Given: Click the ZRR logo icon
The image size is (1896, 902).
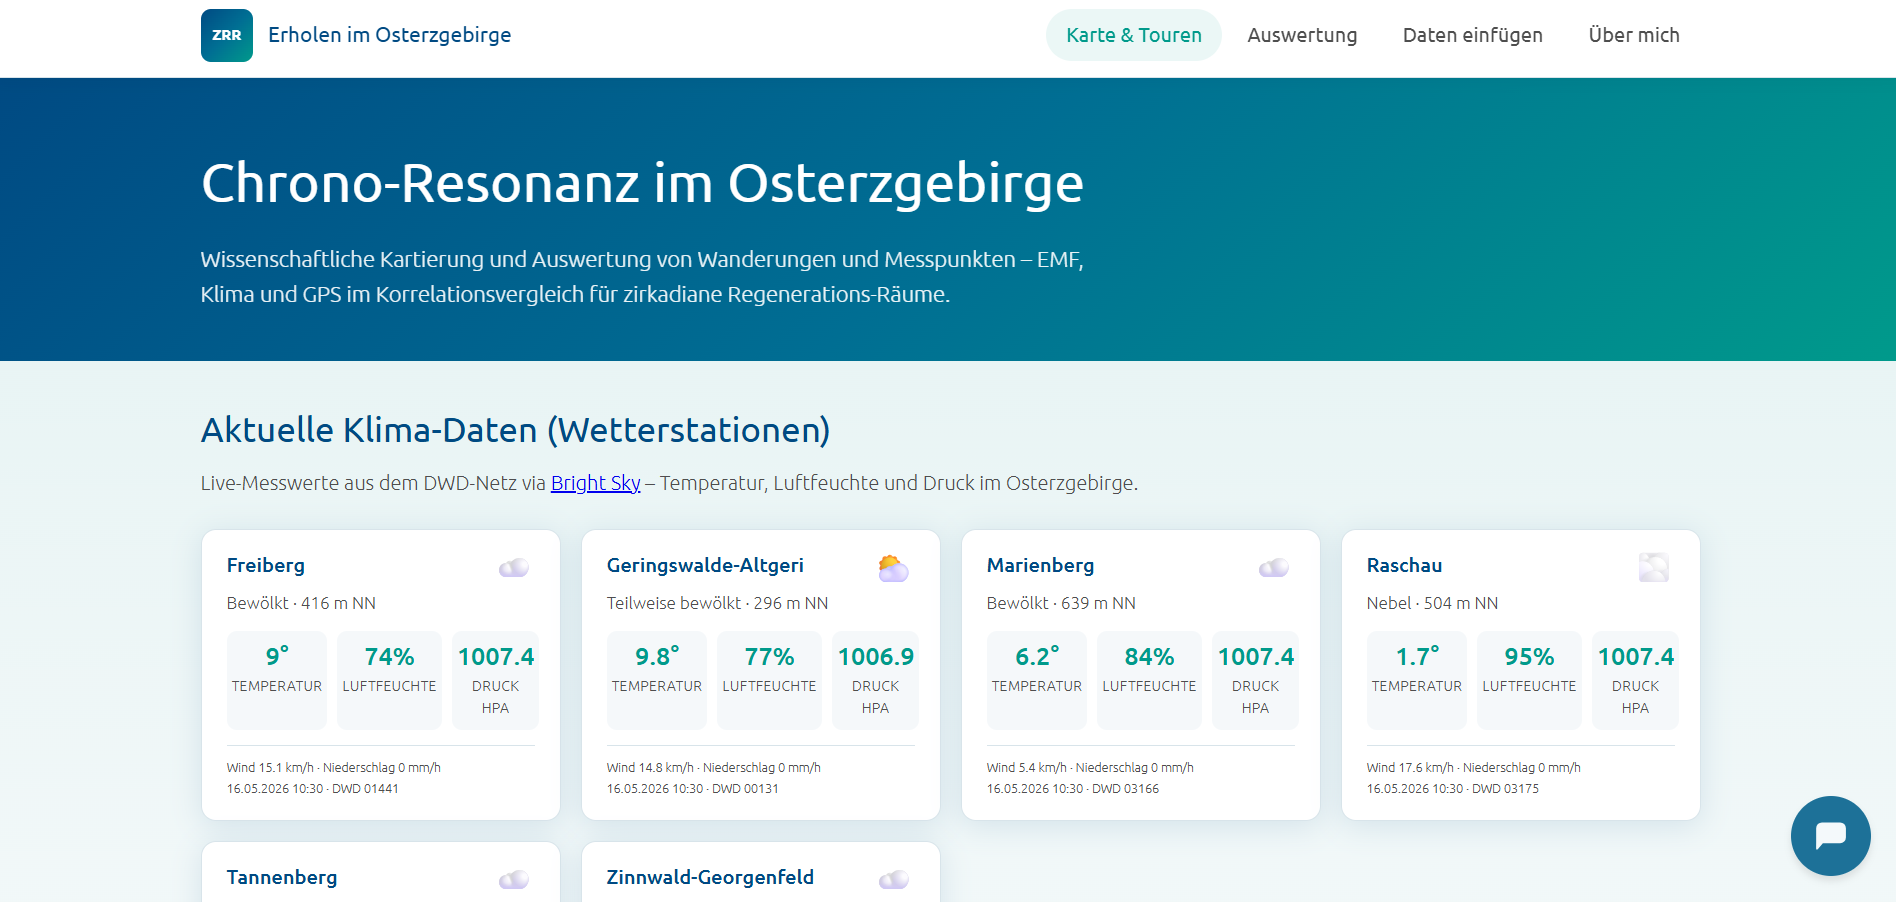Looking at the screenshot, I should click(227, 35).
